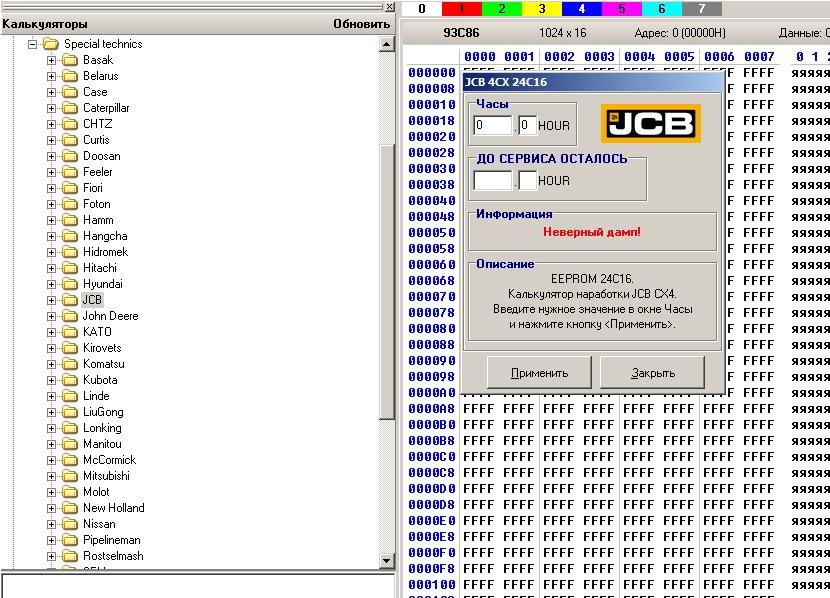Open the Special technics folder icon
The height and width of the screenshot is (598, 830).
[x=51, y=44]
